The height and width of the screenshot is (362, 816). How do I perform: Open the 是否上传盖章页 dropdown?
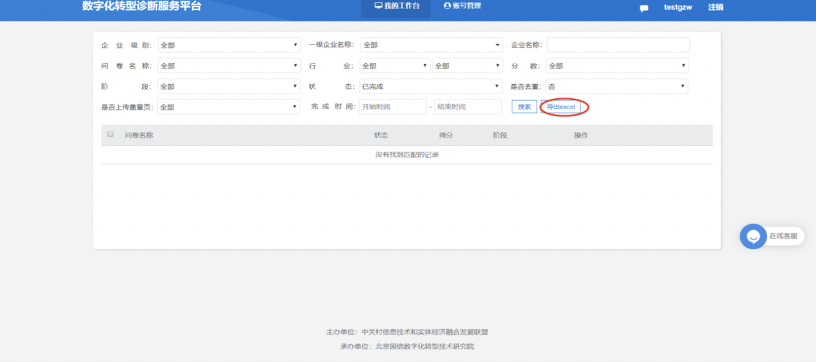coord(228,107)
